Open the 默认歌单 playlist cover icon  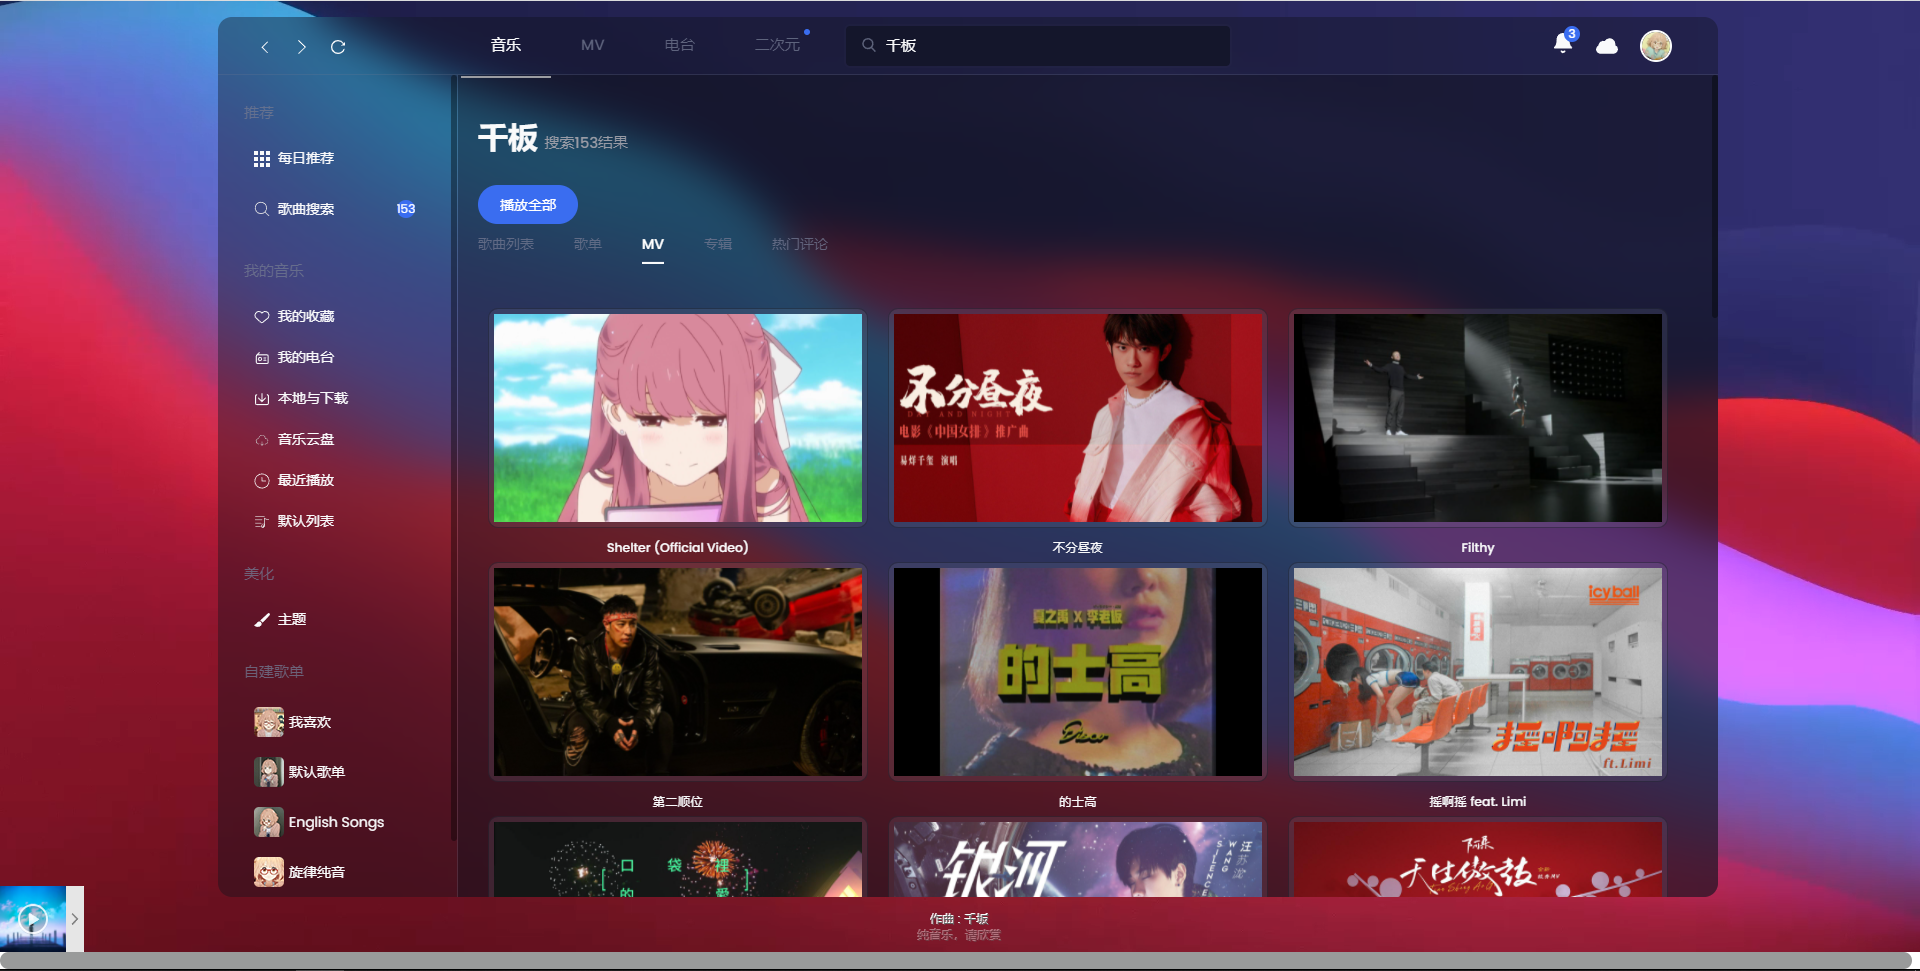pos(268,772)
